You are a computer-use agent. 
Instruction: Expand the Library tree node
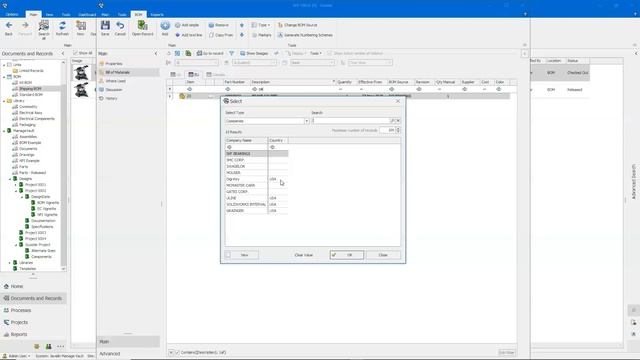[4, 101]
